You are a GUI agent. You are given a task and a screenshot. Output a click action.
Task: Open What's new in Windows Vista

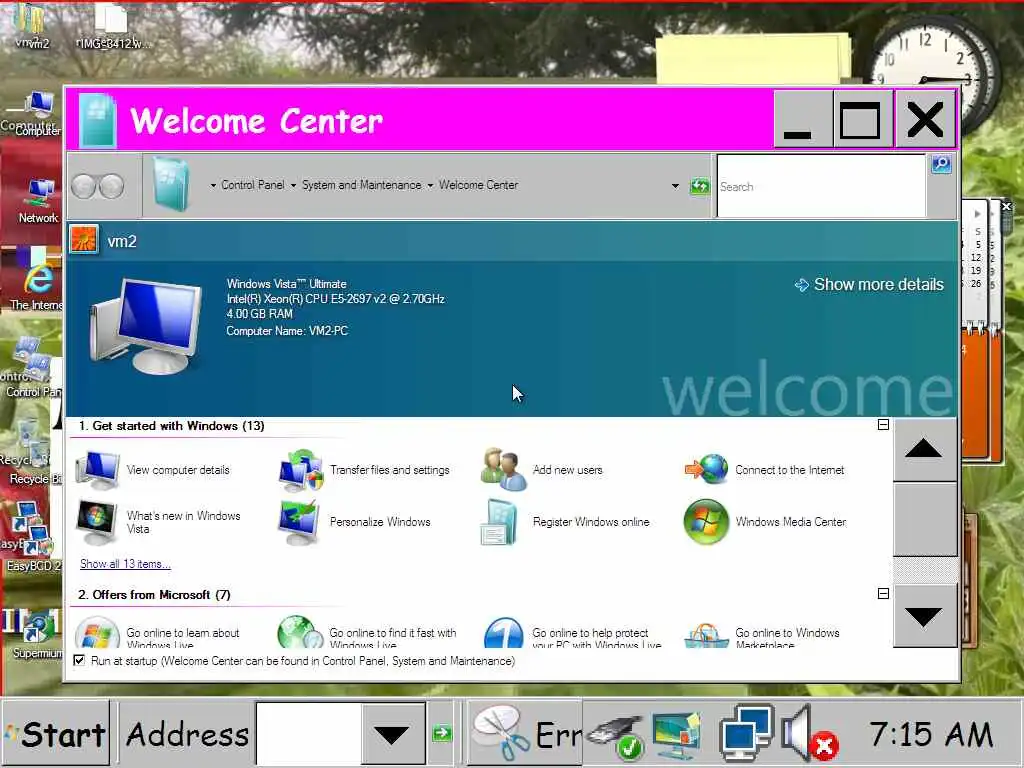[x=159, y=522]
